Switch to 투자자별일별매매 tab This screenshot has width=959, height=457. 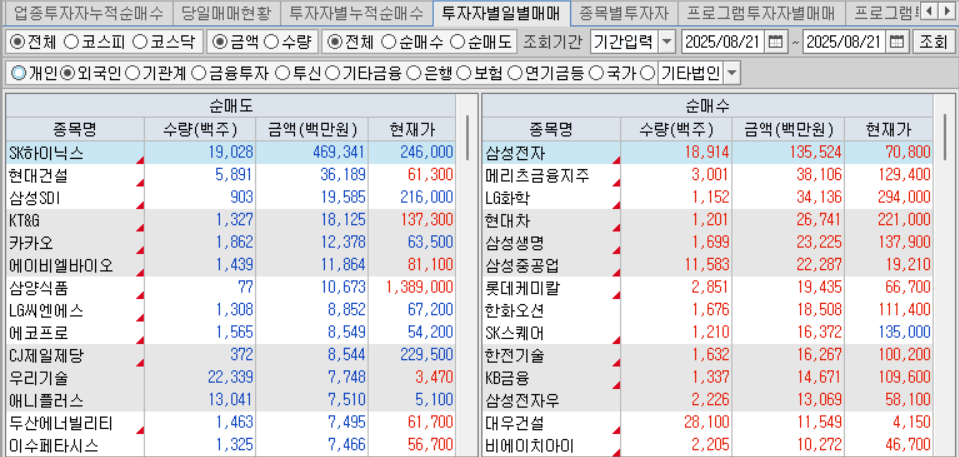point(501,12)
